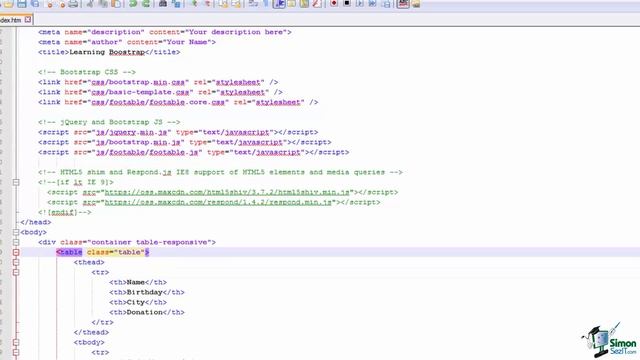Click the bootstrap.min.css link line
Image resolution: width=640 pixels, height=360 pixels.
(158, 82)
